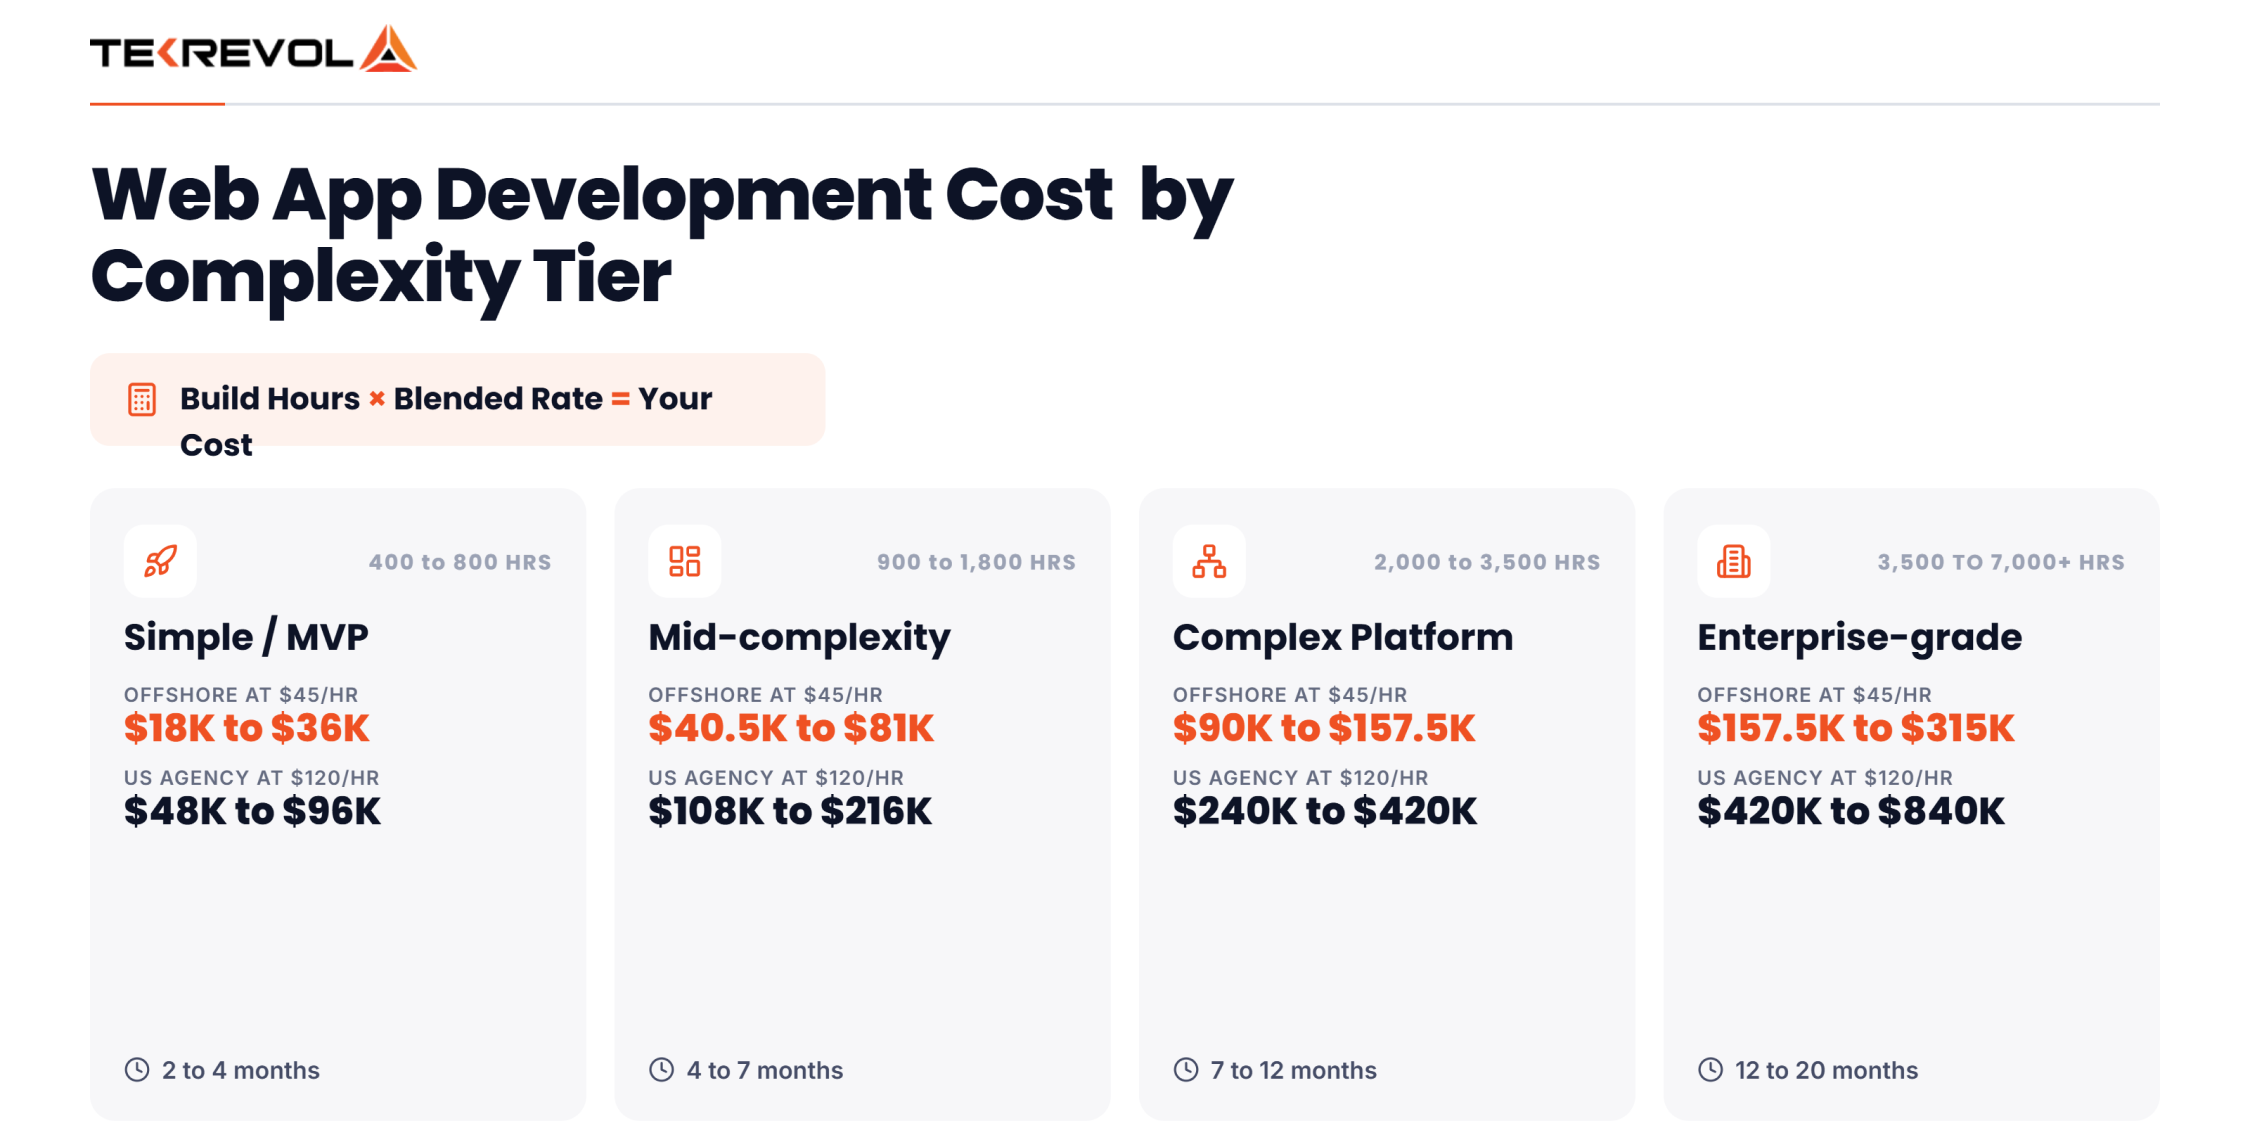Click '7 to 12 months' timeline text
Viewport: 2250px width, 1145px height.
[x=1294, y=1070]
